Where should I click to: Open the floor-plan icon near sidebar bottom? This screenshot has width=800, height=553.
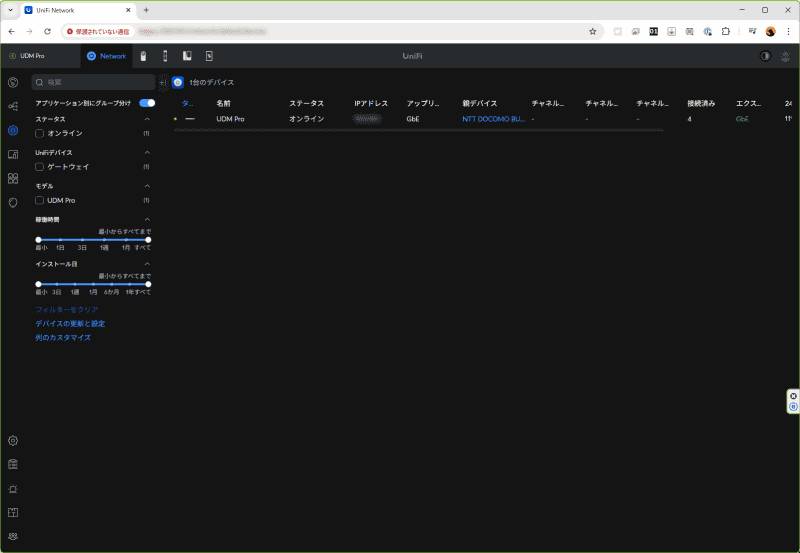(x=13, y=513)
